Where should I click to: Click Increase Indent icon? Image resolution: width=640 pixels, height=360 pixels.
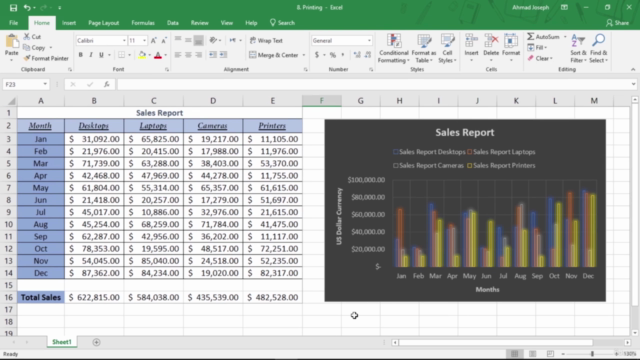click(223, 55)
